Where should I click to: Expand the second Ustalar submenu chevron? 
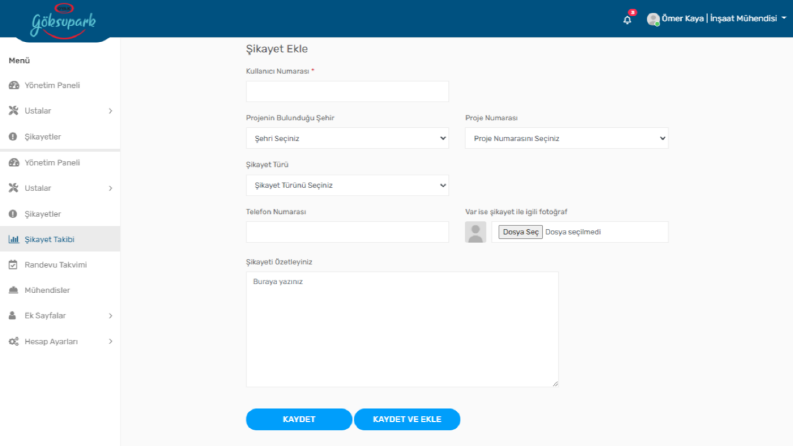110,188
